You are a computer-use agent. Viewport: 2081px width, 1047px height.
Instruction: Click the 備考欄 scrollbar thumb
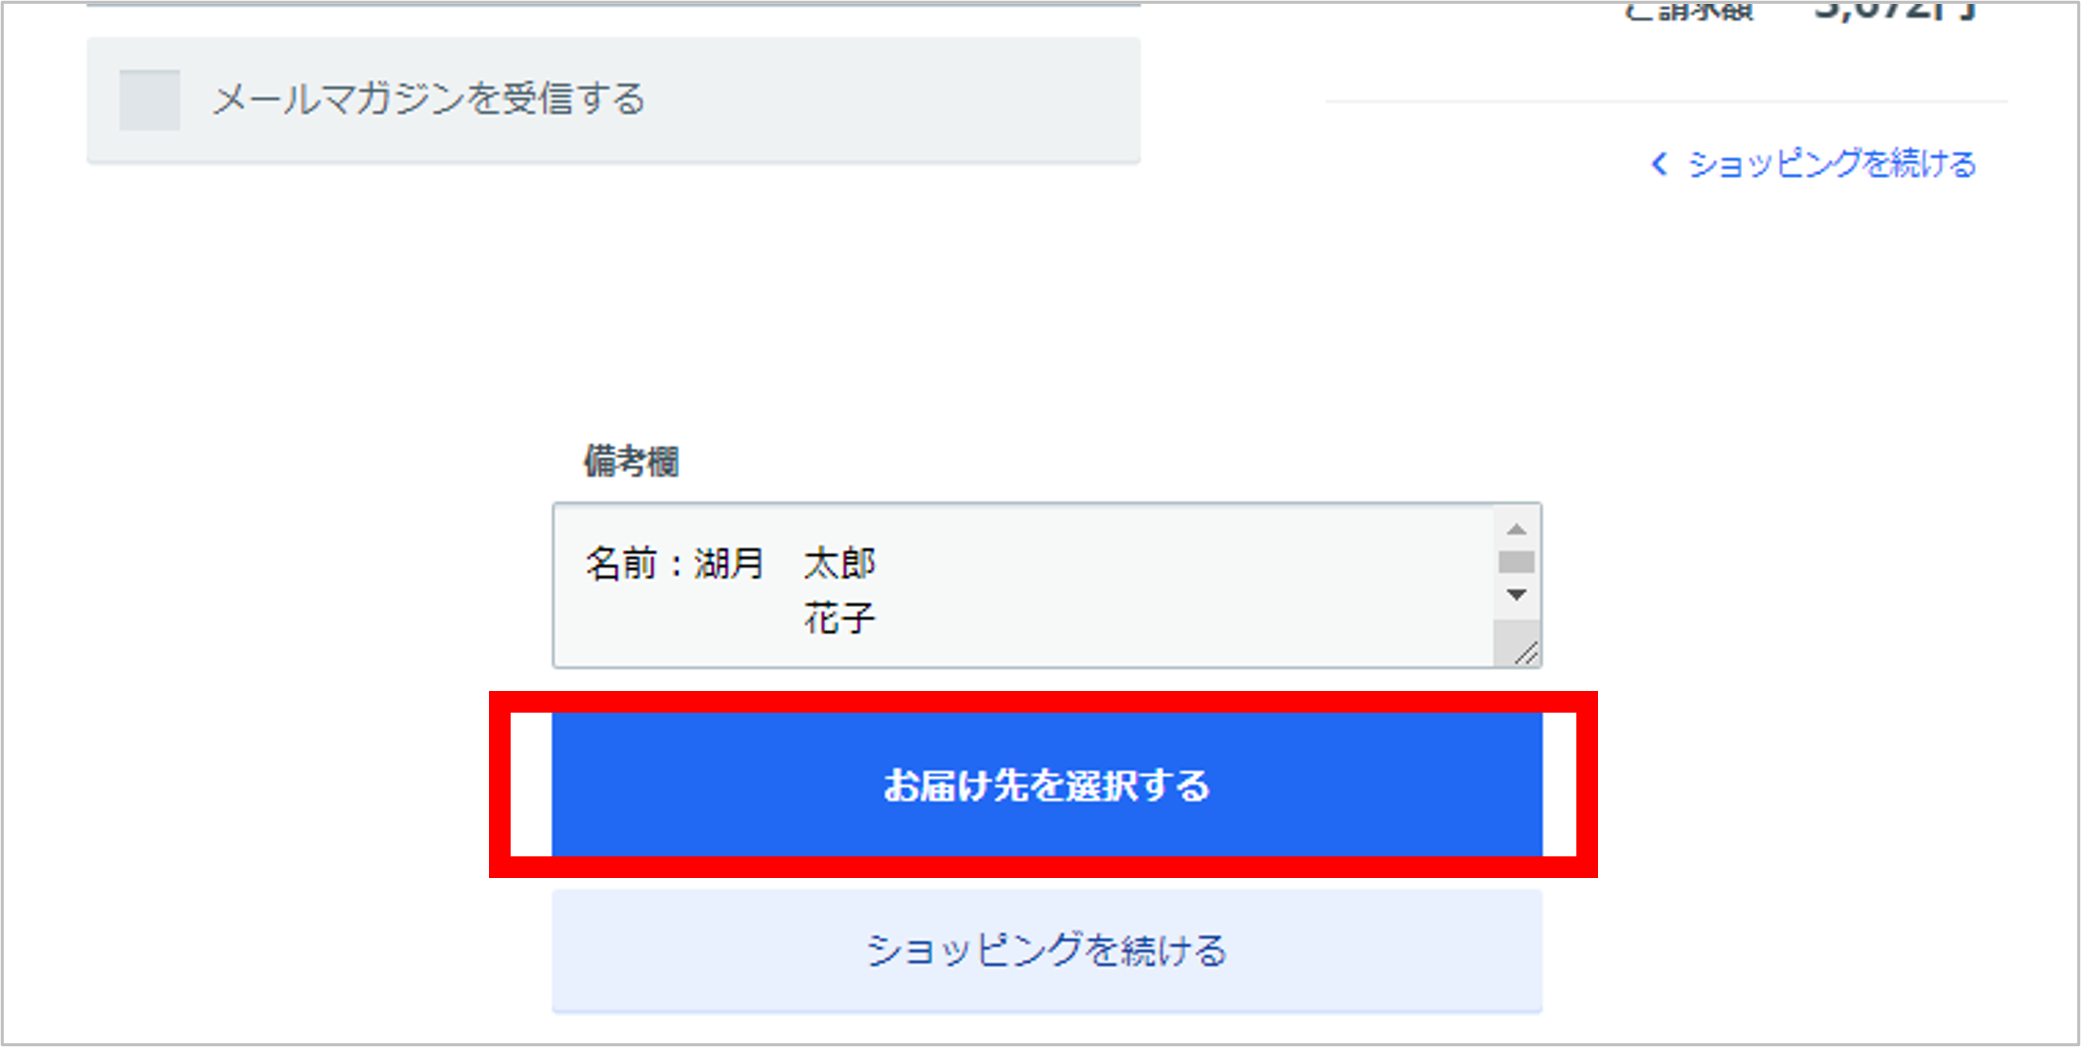[1516, 562]
